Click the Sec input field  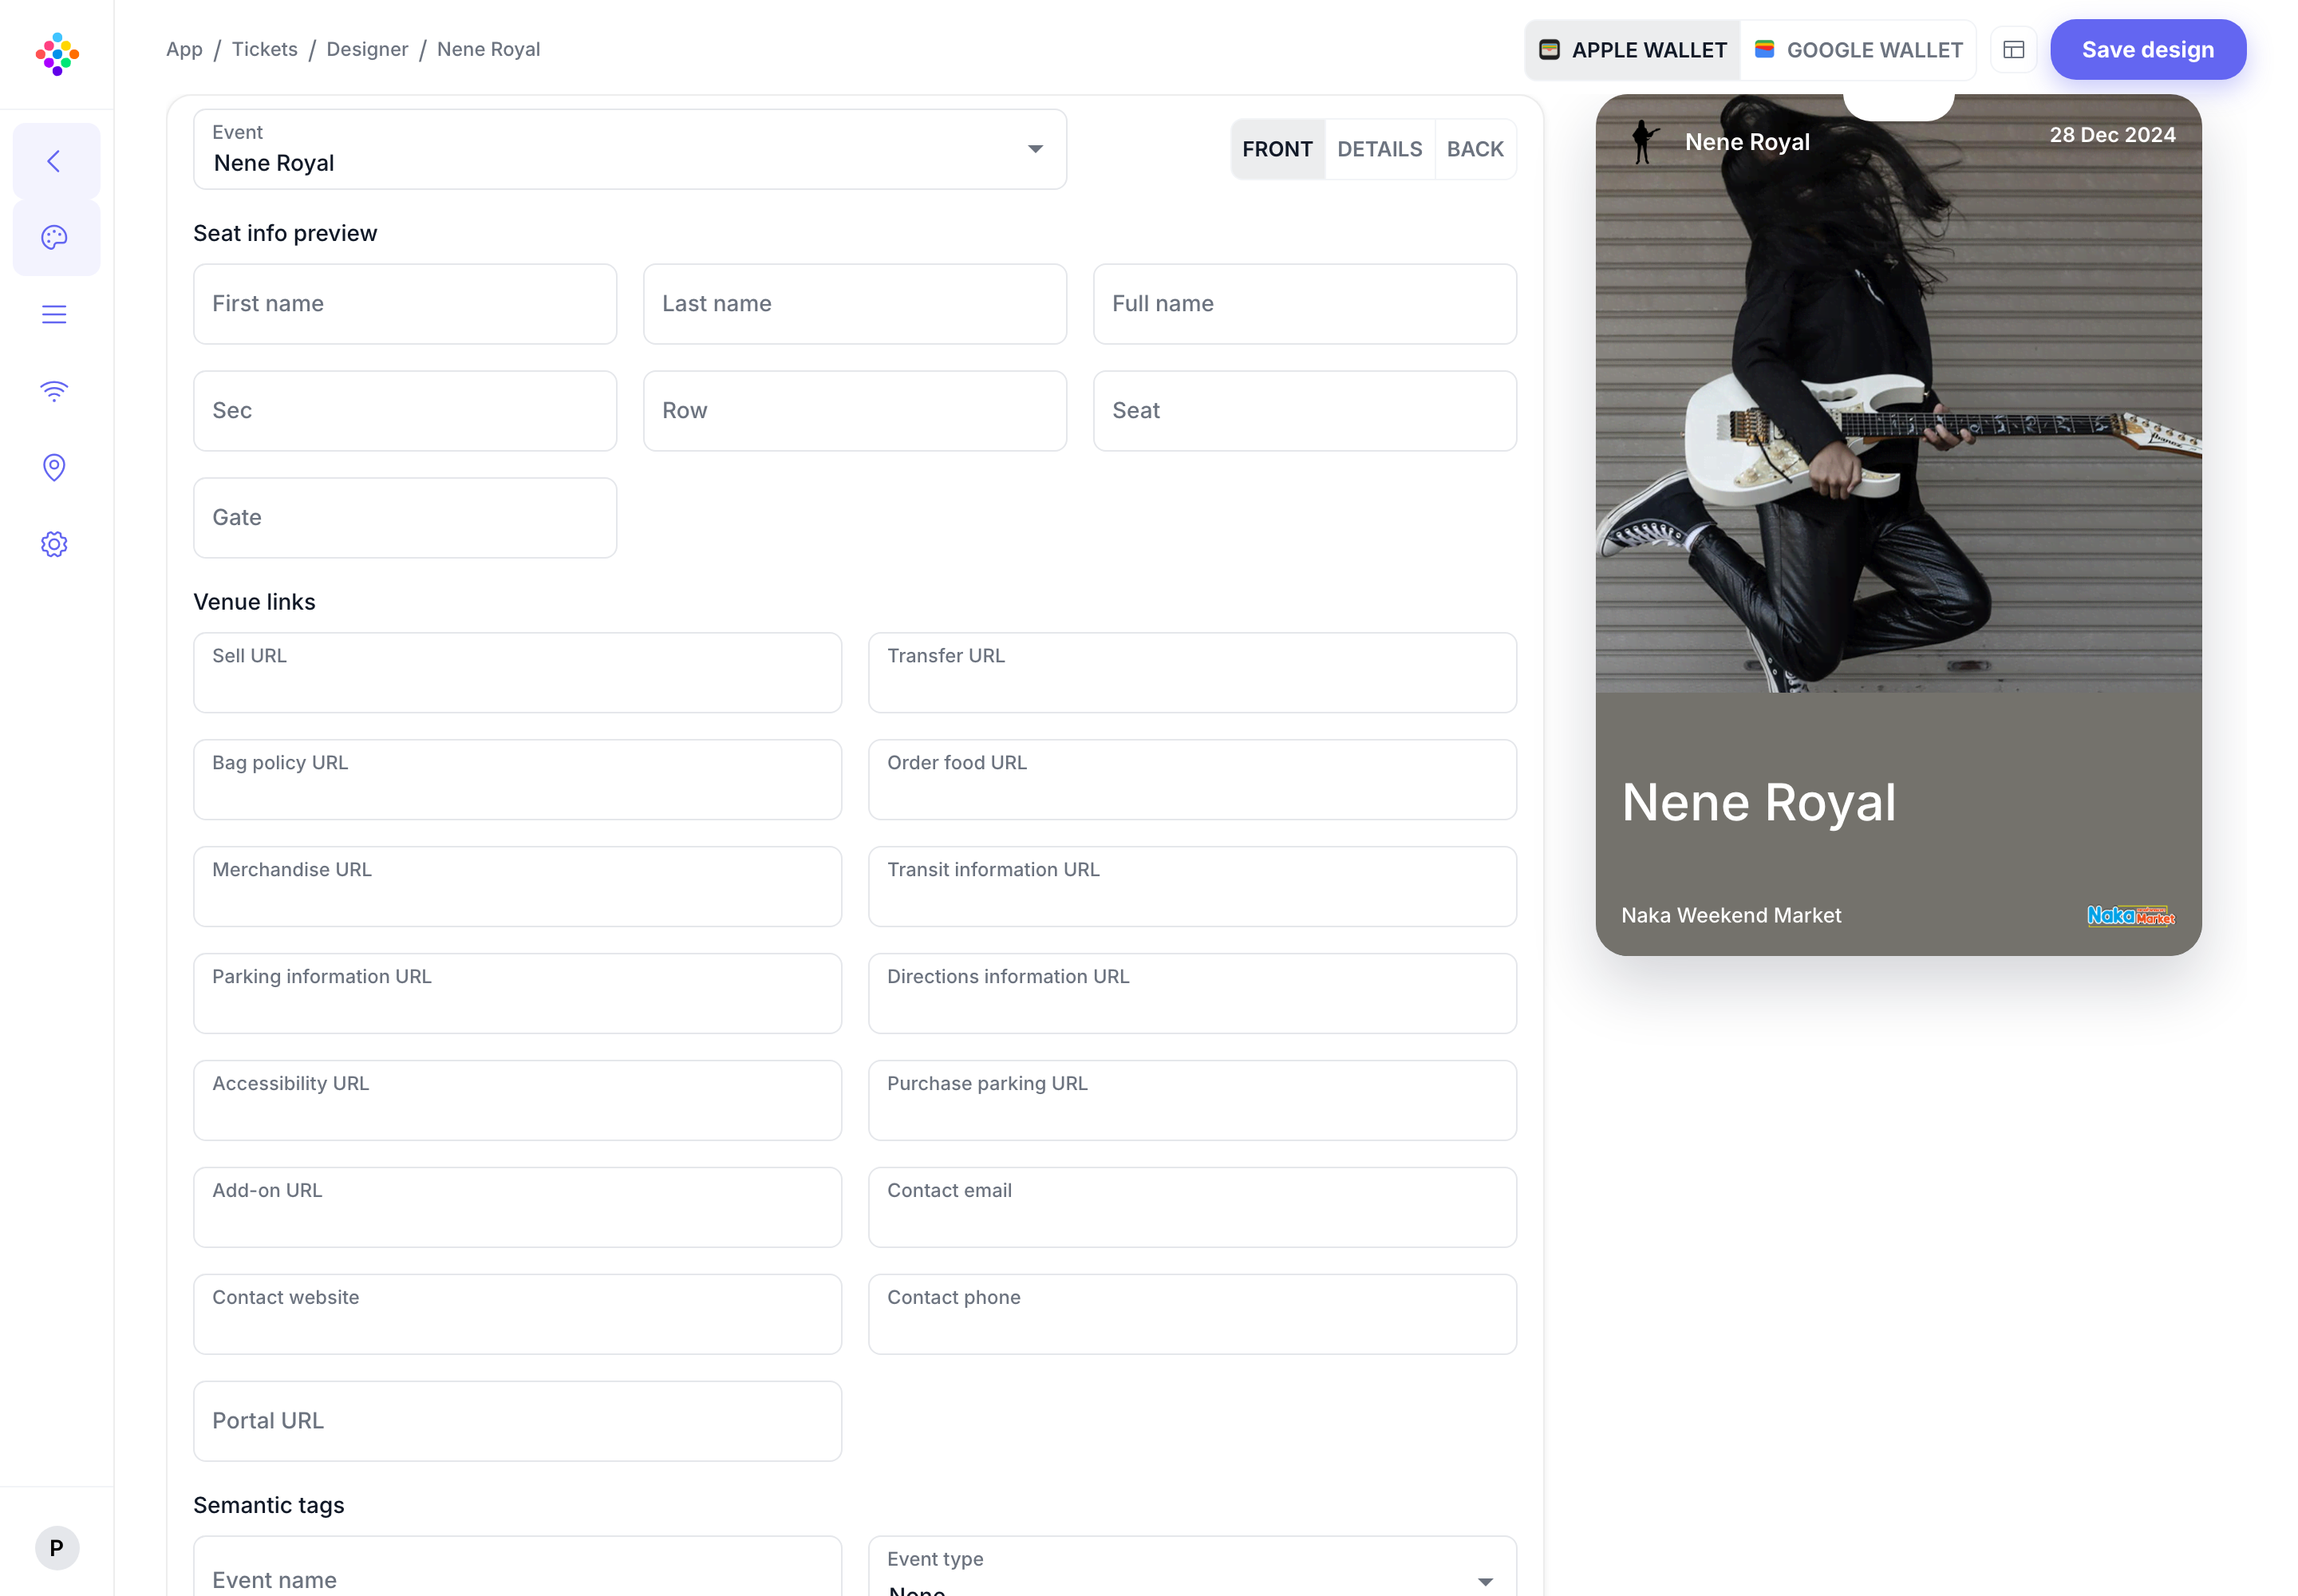coord(405,411)
